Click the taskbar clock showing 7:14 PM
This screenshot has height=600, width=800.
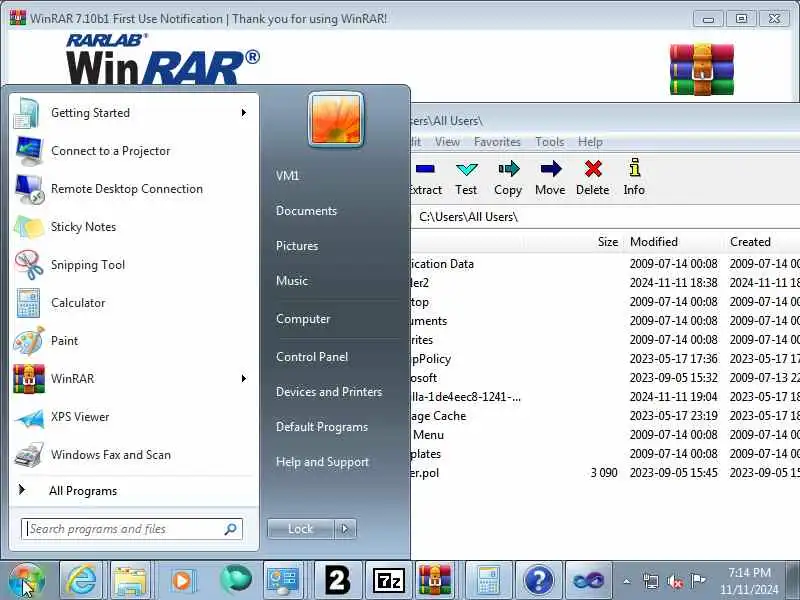click(x=749, y=581)
